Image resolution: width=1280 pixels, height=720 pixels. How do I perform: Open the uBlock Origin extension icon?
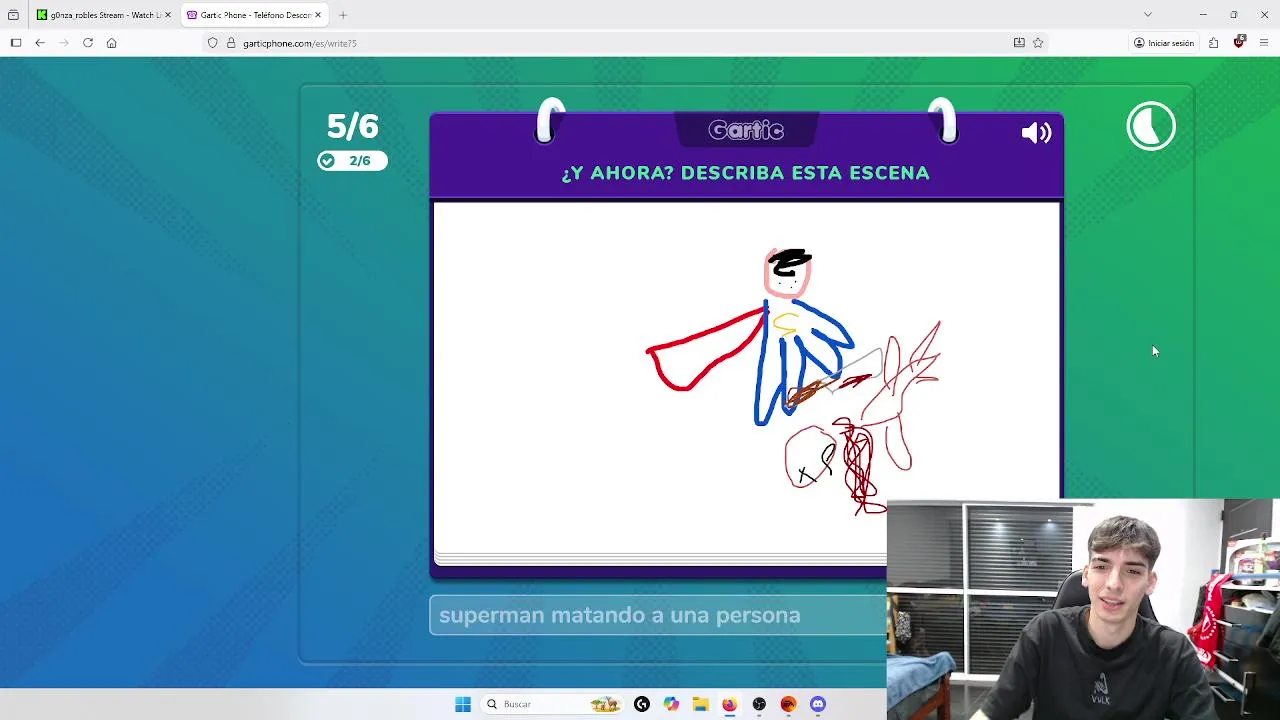pos(1239,42)
